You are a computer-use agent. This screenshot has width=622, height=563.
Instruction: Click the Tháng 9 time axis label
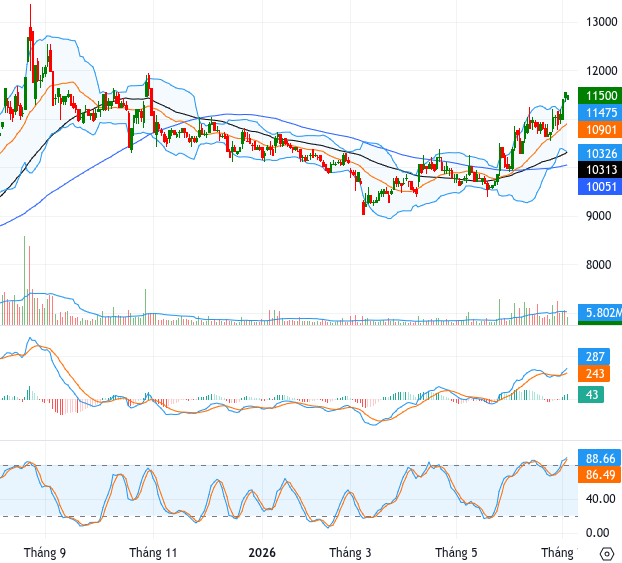45,553
